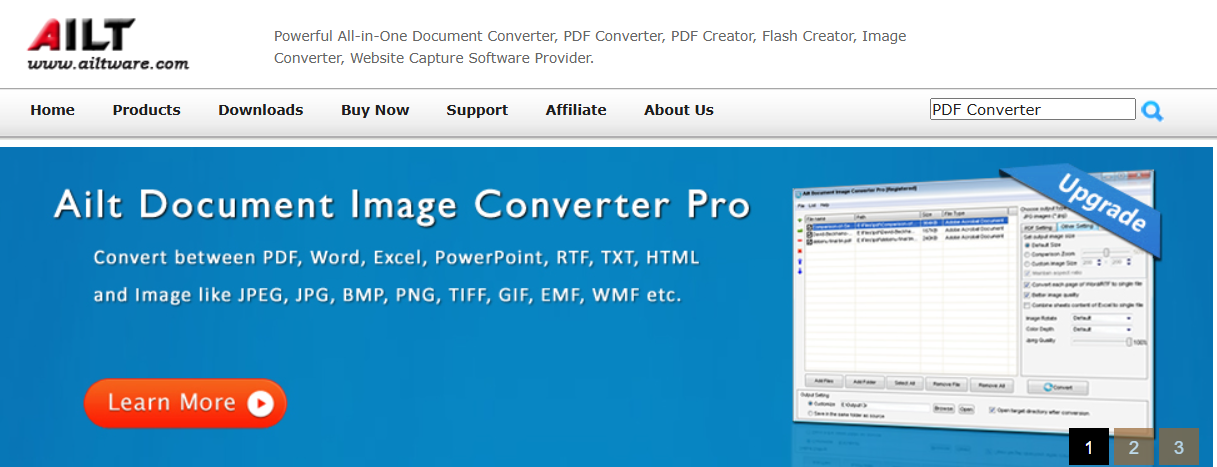This screenshot has height=467, width=1217.
Task: Open the Color Depth dropdown
Action: (x=1101, y=329)
